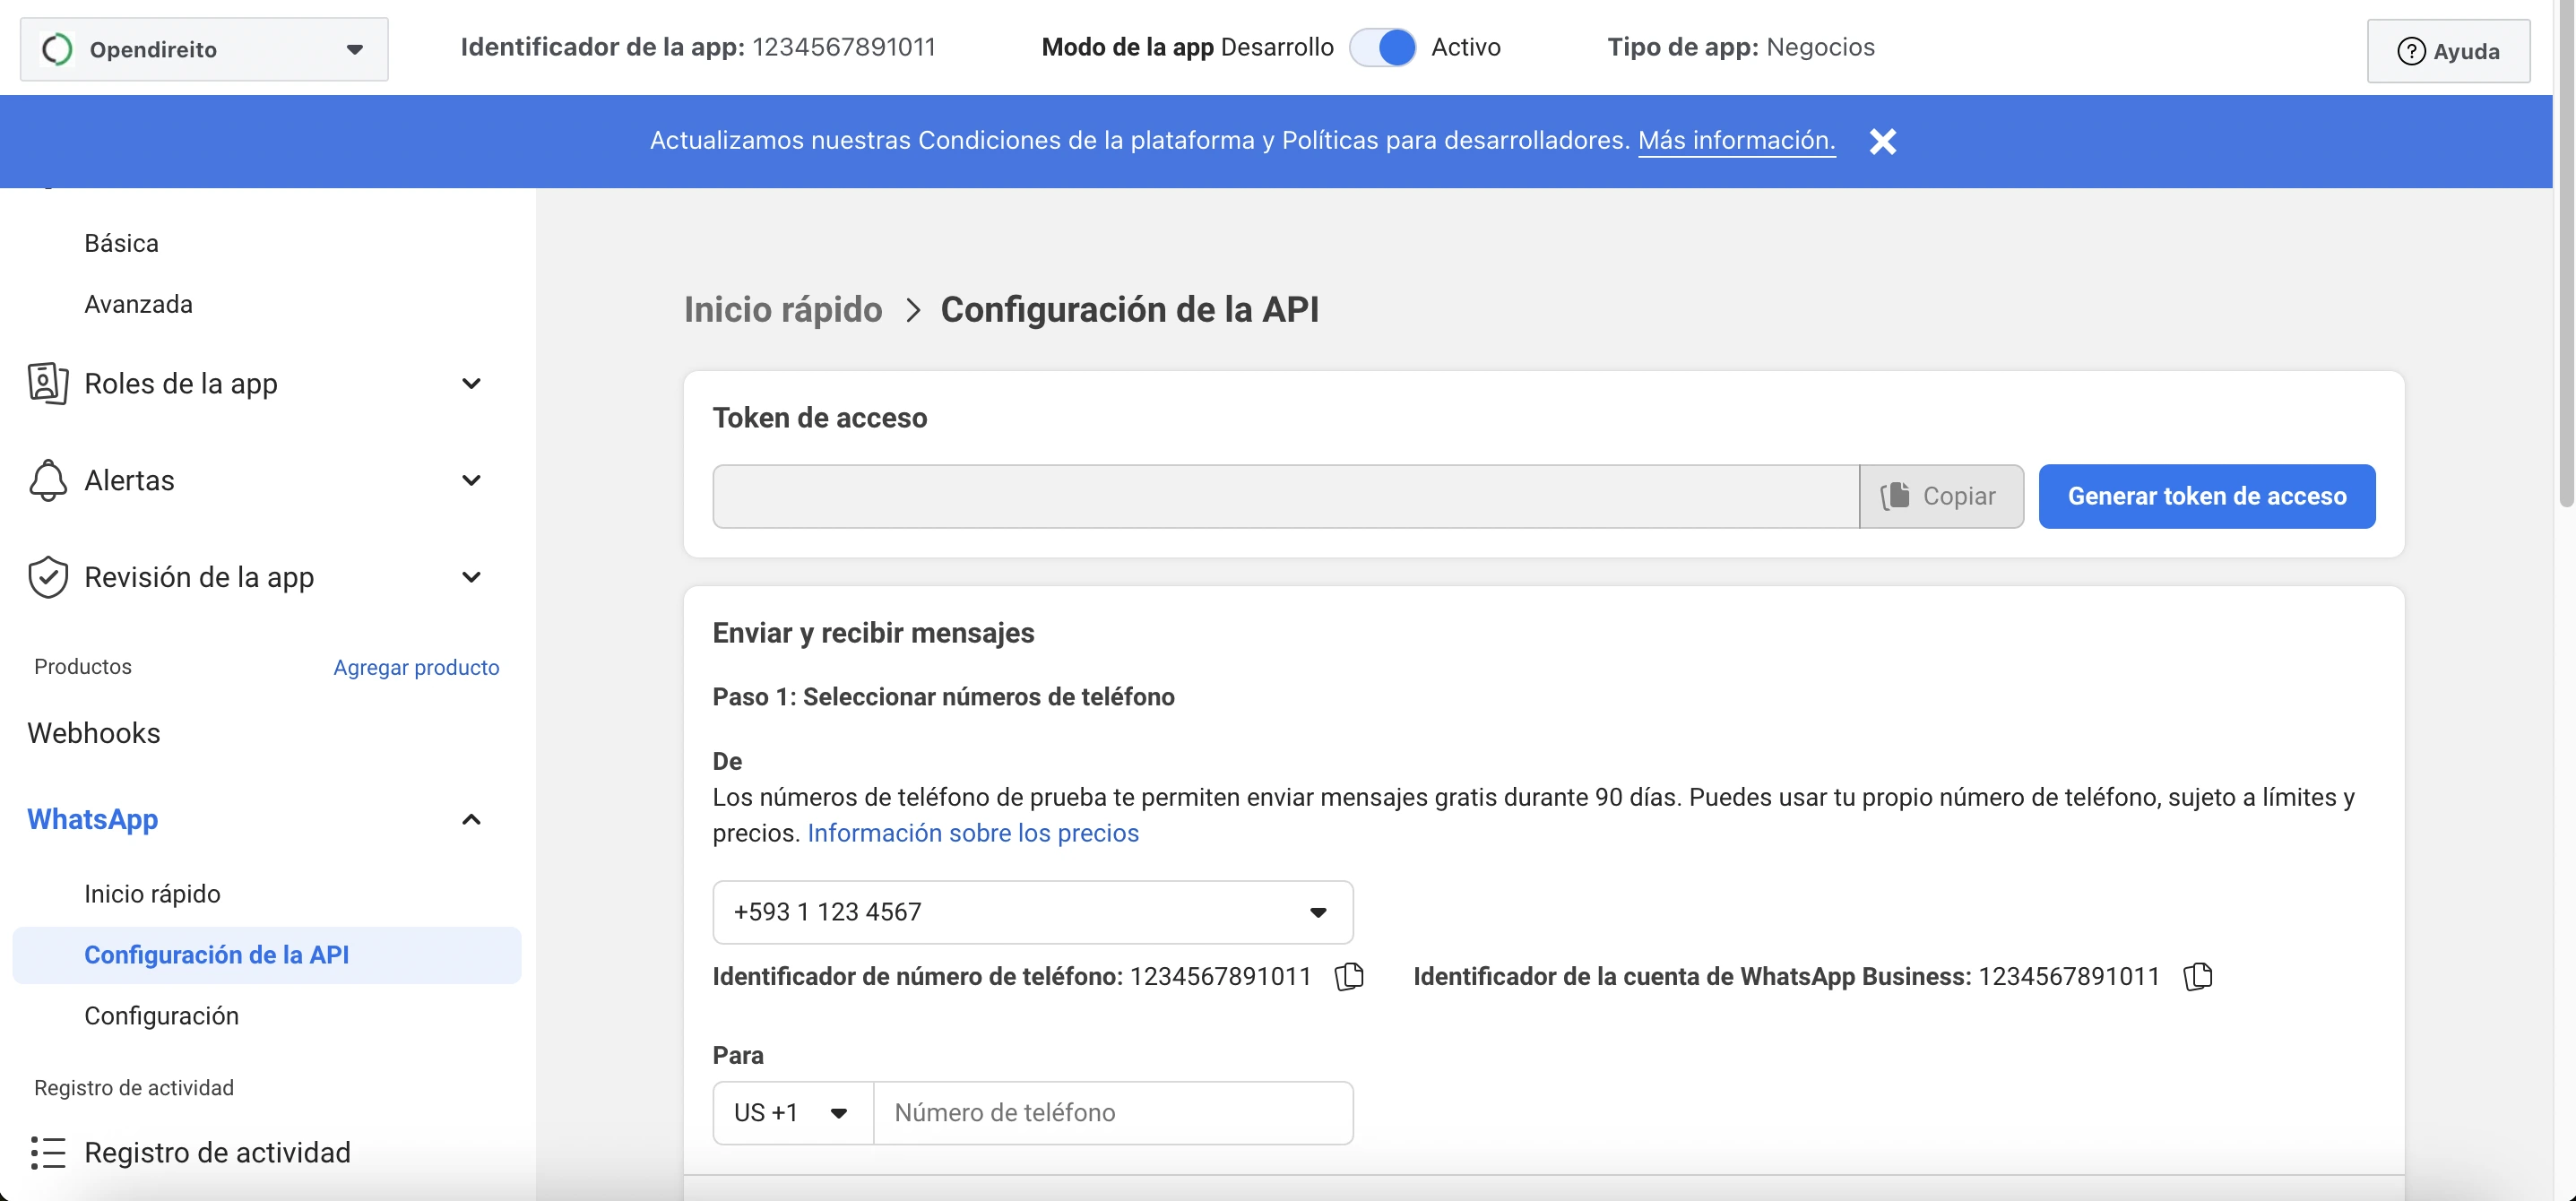Select Webhooks in the sidebar
Viewport: 2576px width, 1201px height.
95,733
